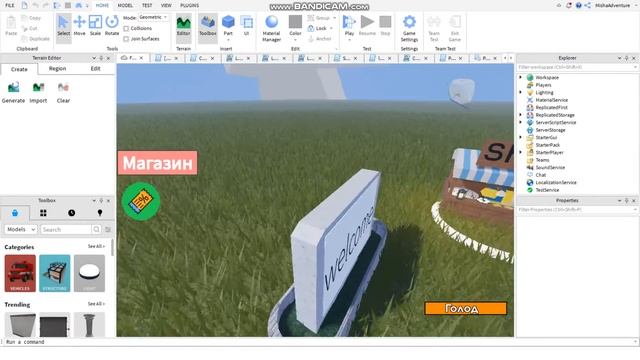The height and width of the screenshot is (360, 640).
Task: Open the Light category thumbnail
Action: pos(89,273)
